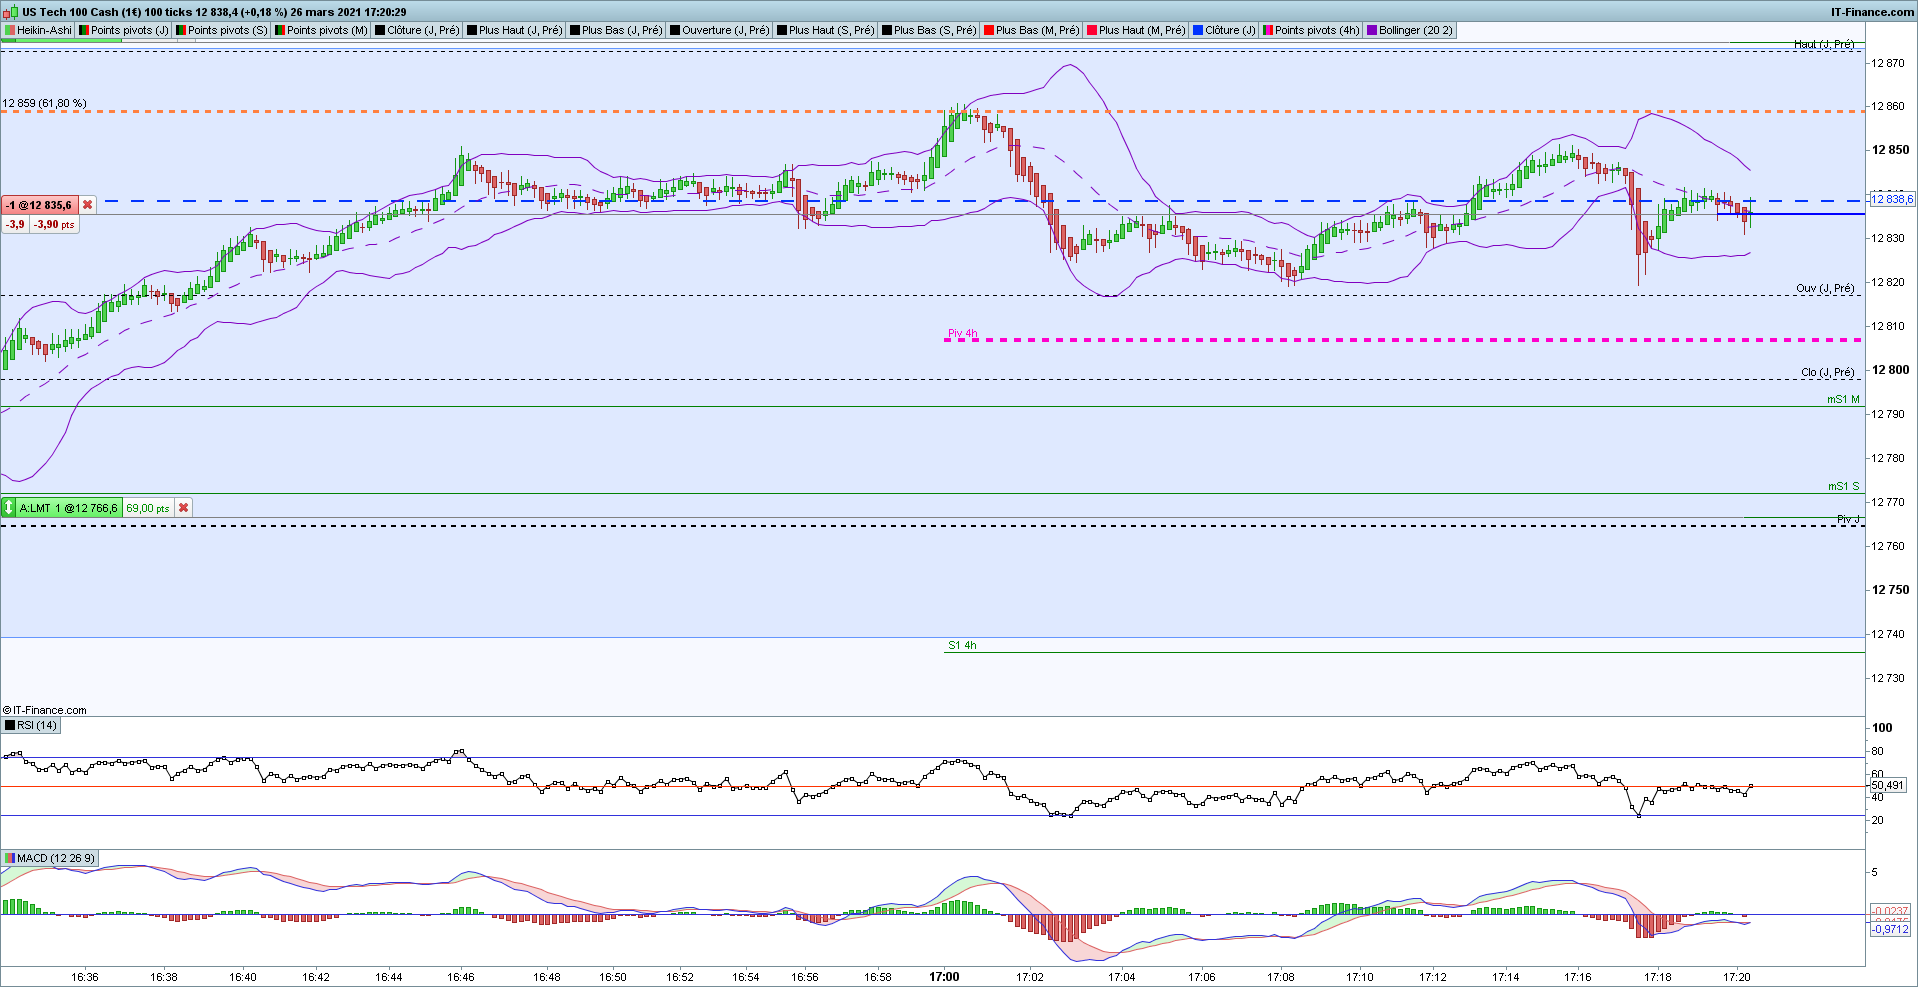
Task: Click the A:LMT 1 @12 766,6 order label
Action: (x=69, y=508)
